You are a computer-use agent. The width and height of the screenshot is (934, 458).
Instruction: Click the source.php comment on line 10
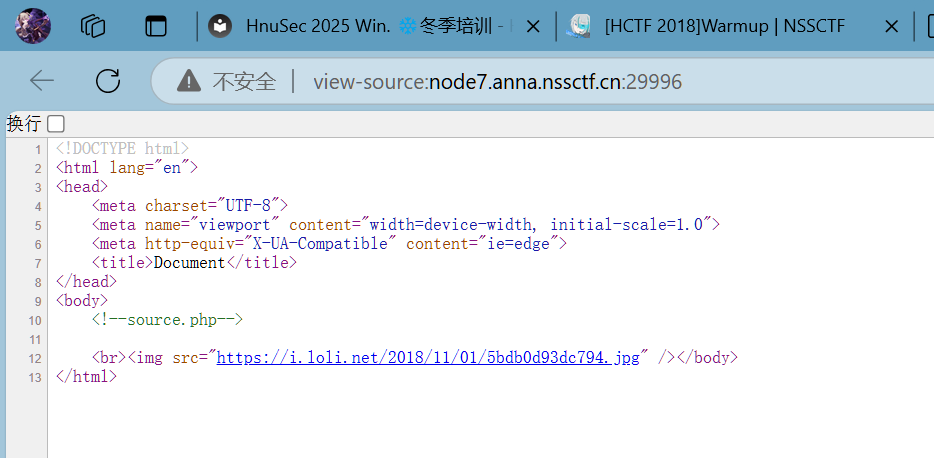tap(167, 320)
